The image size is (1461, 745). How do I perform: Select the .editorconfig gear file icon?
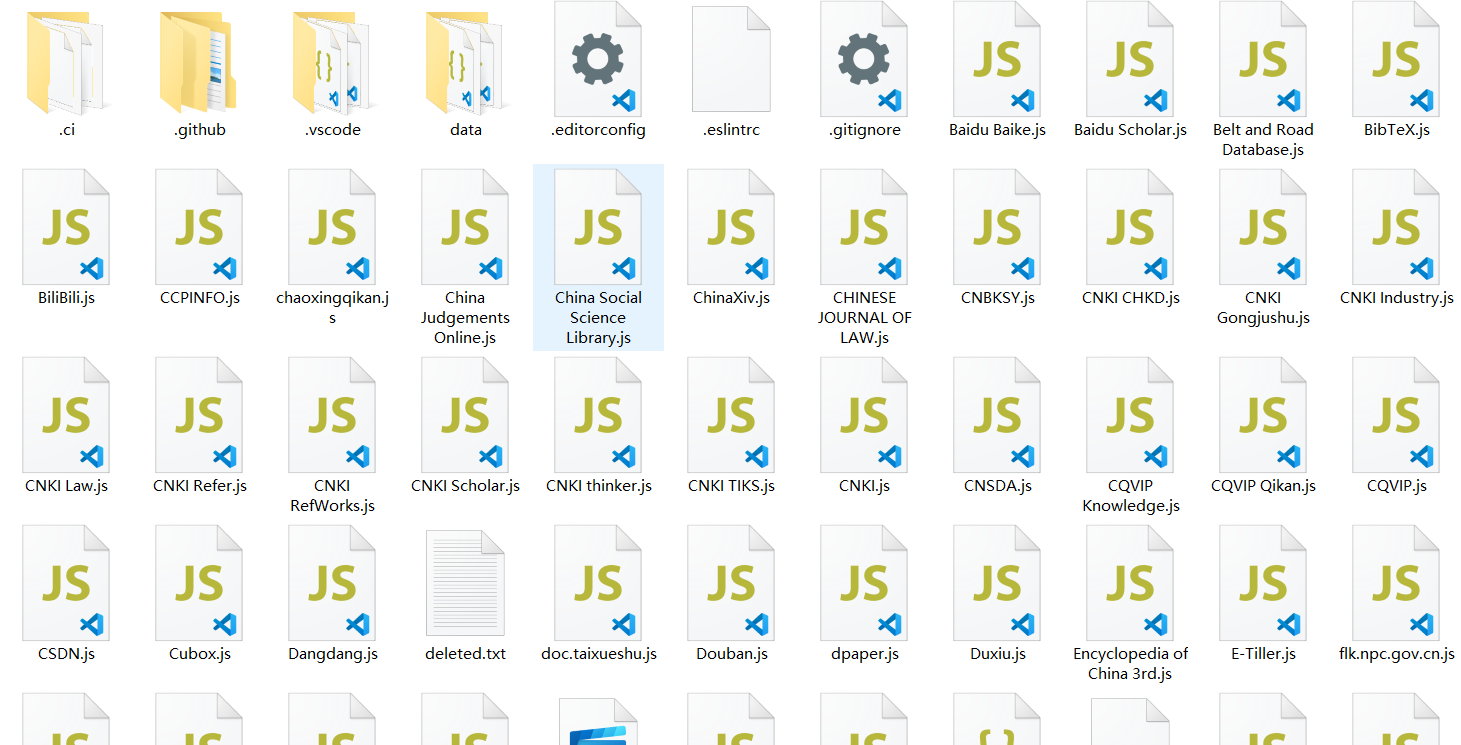tap(598, 58)
